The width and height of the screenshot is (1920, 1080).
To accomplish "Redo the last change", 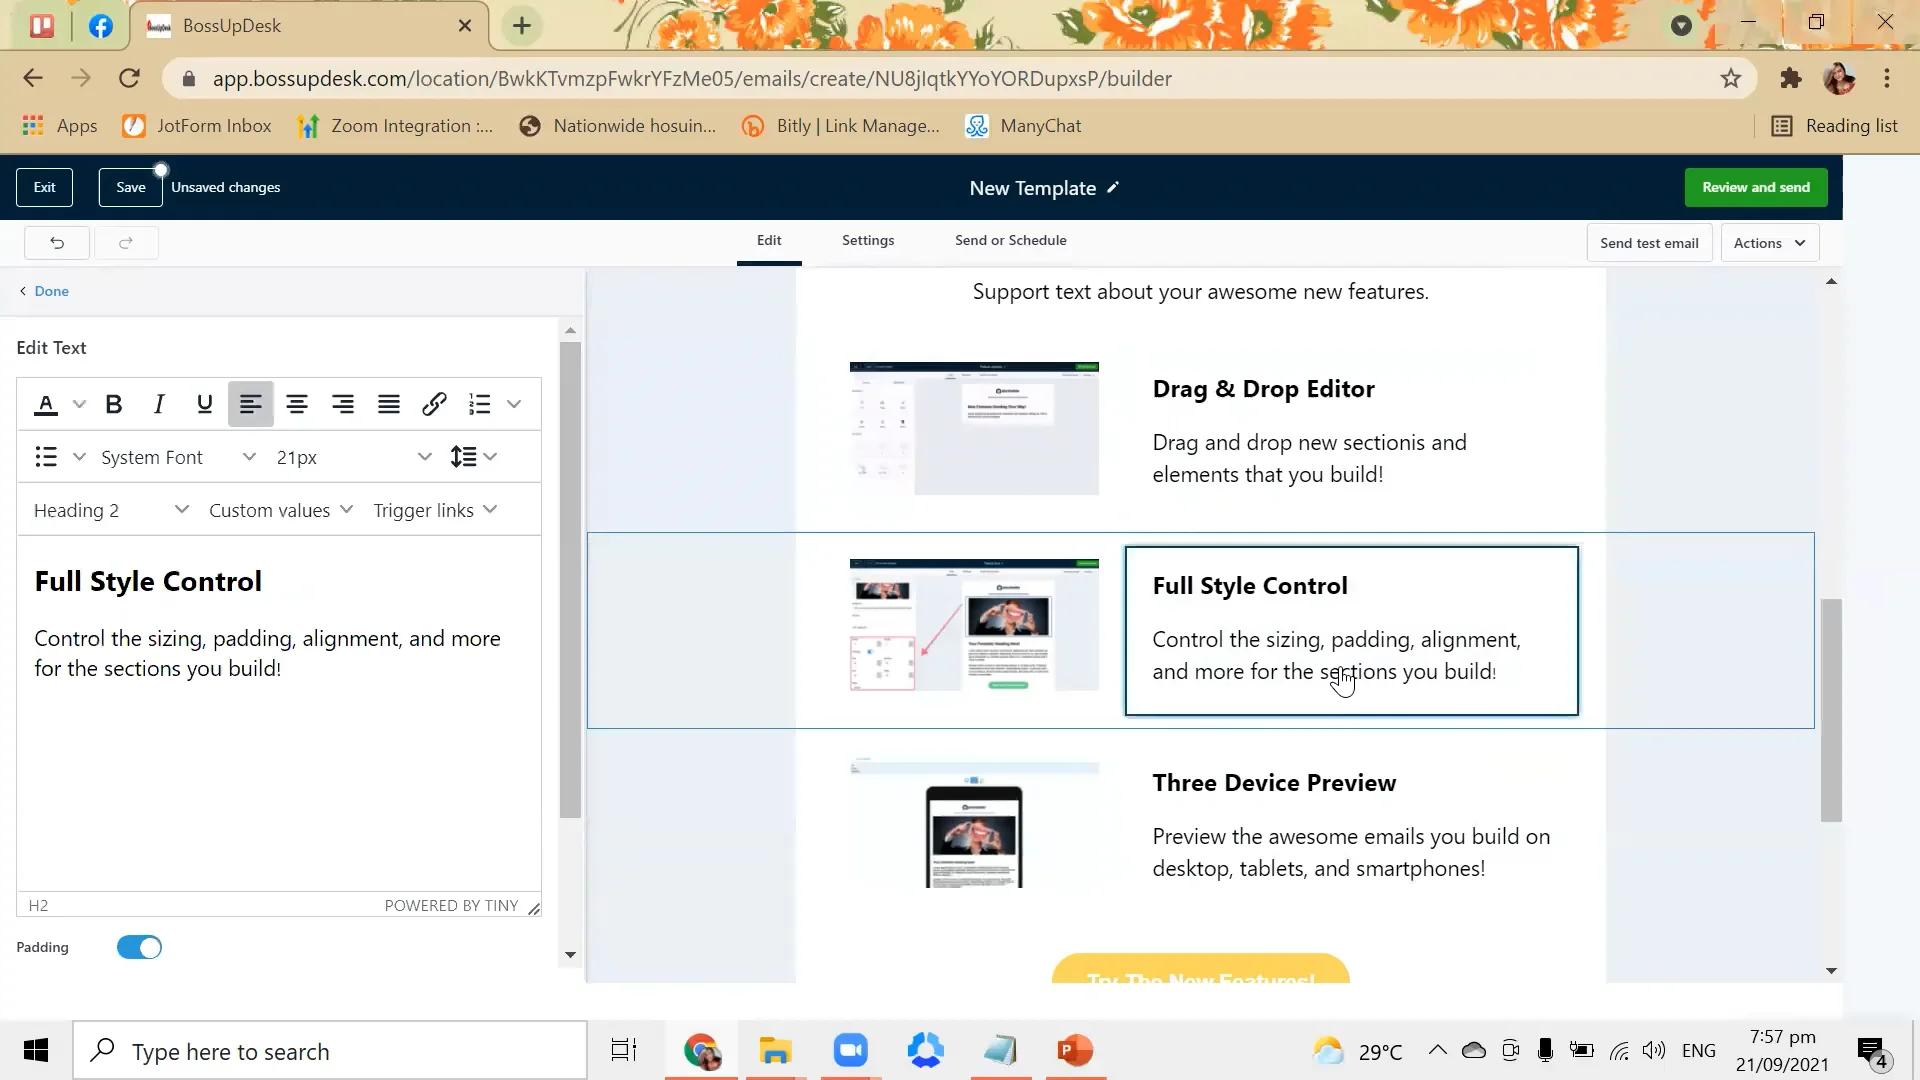I will click(126, 243).
